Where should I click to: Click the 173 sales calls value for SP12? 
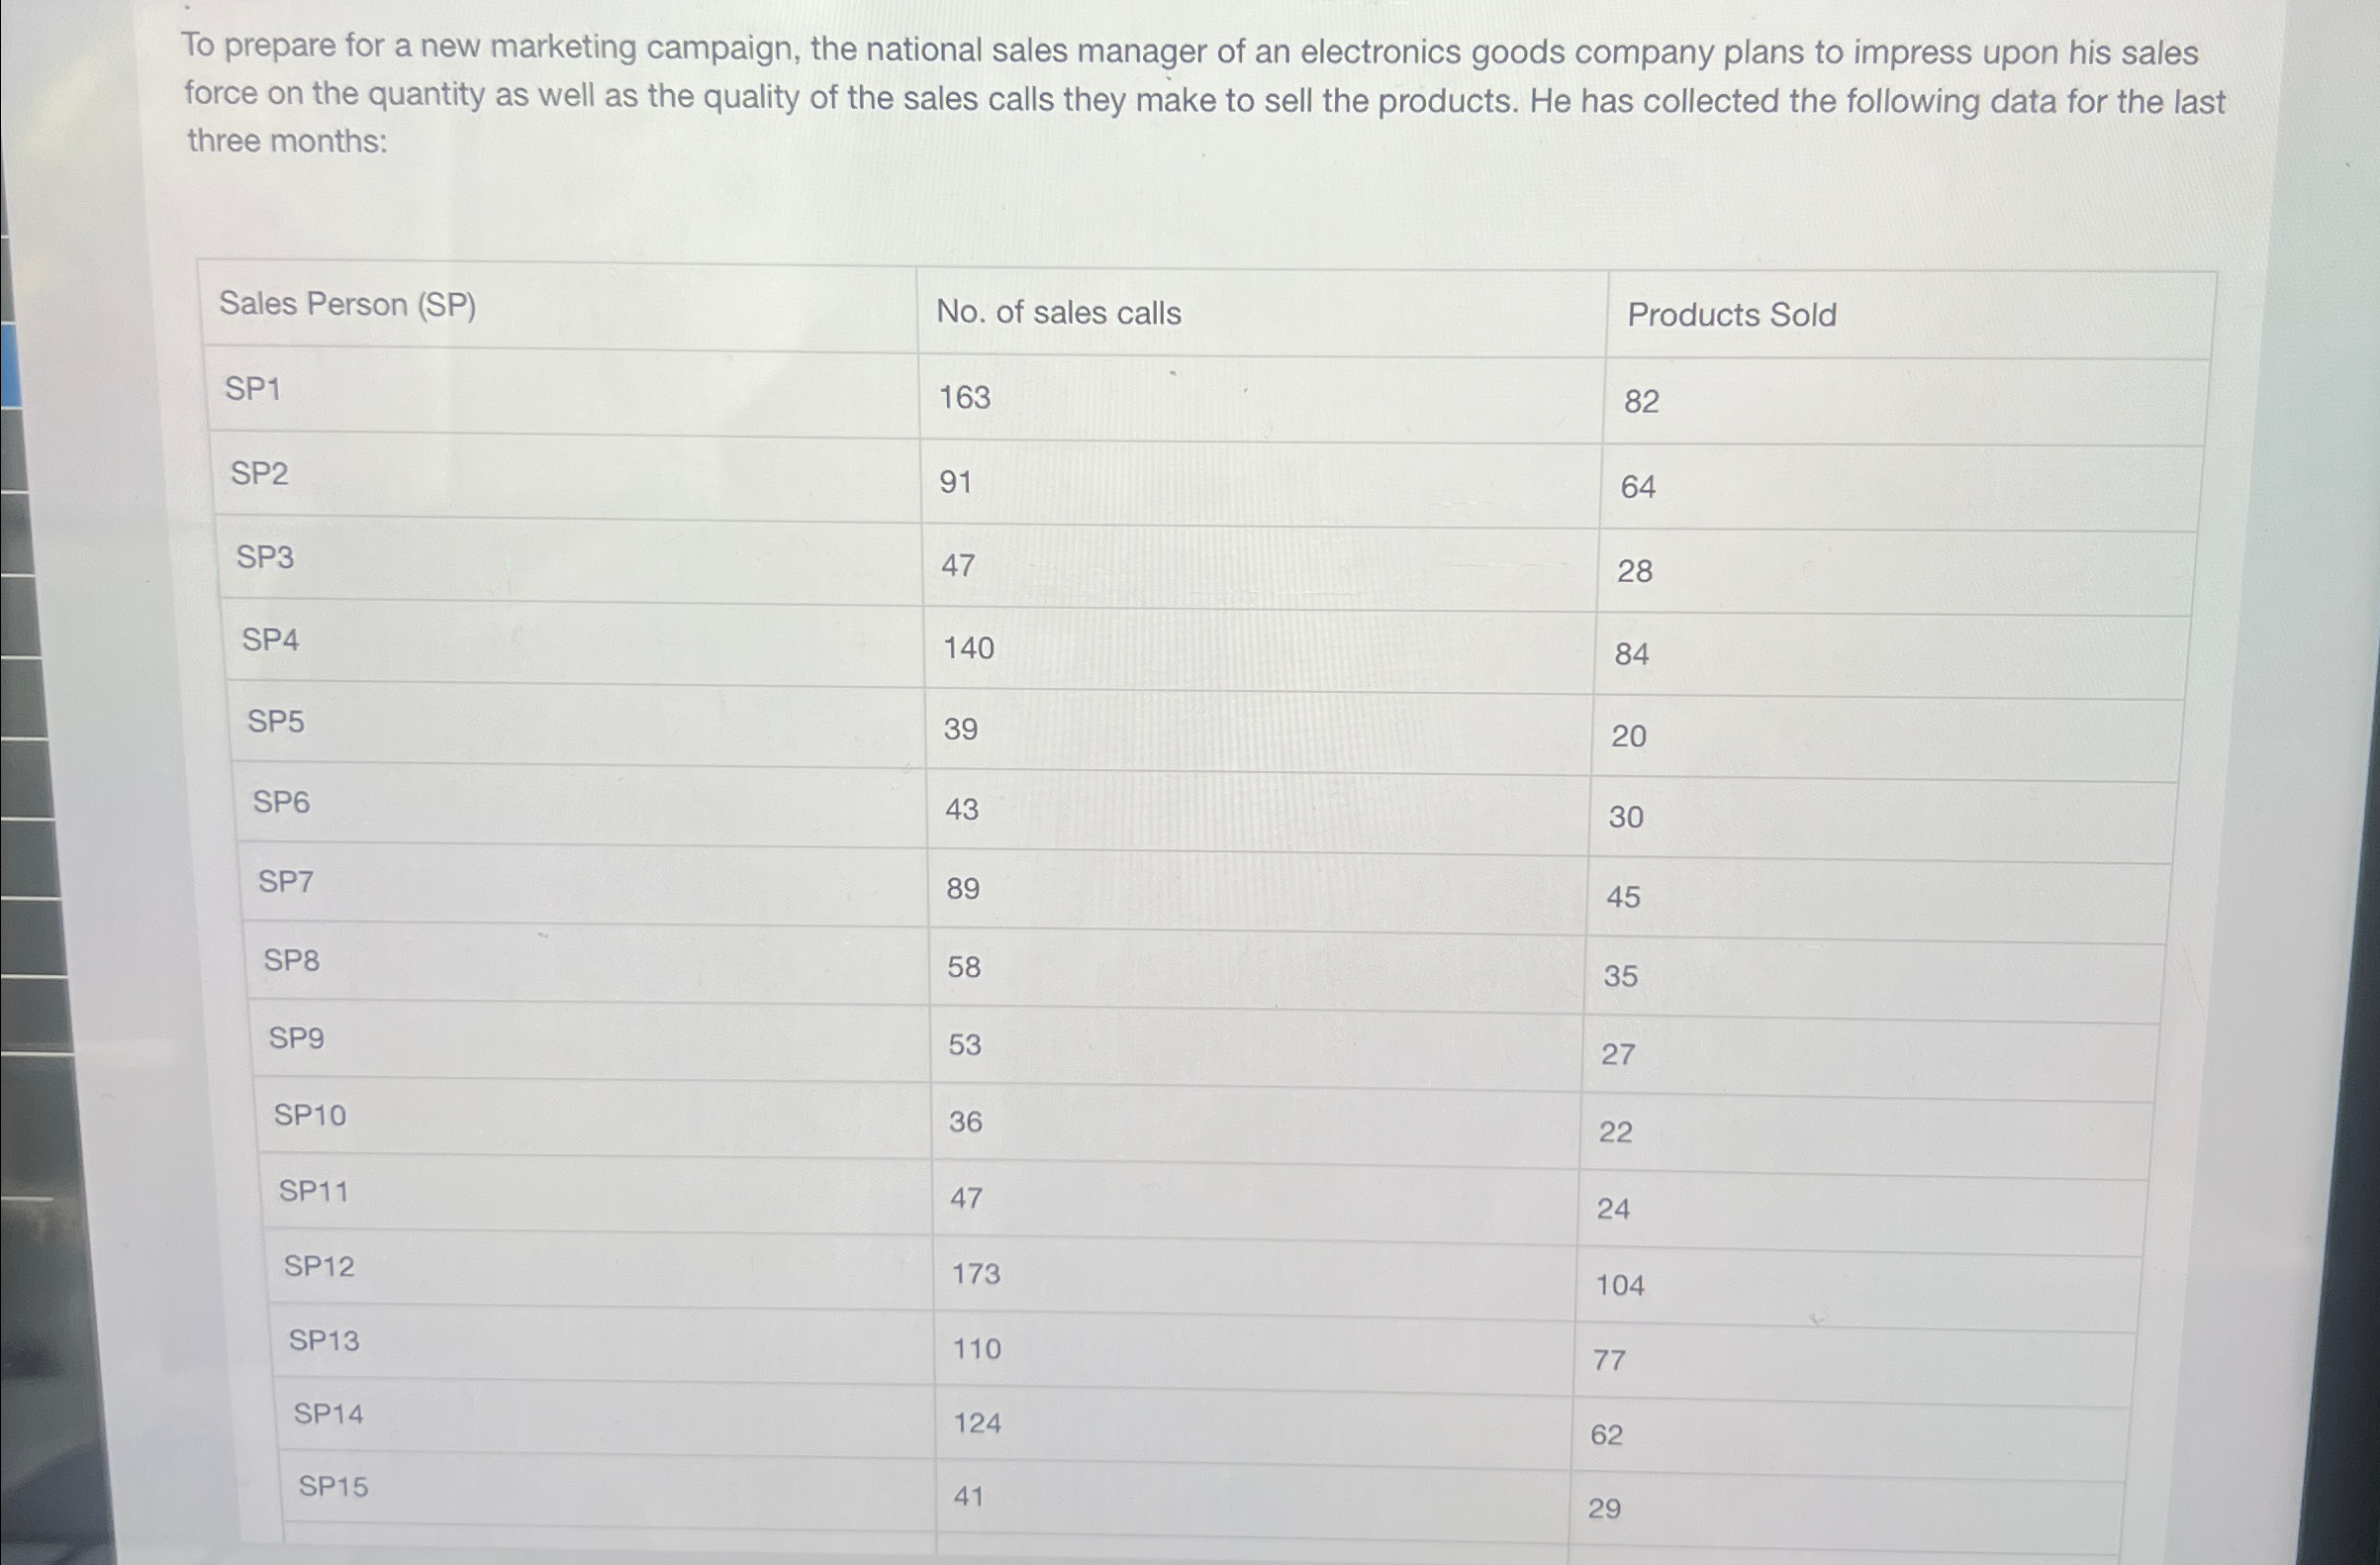[x=975, y=1274]
